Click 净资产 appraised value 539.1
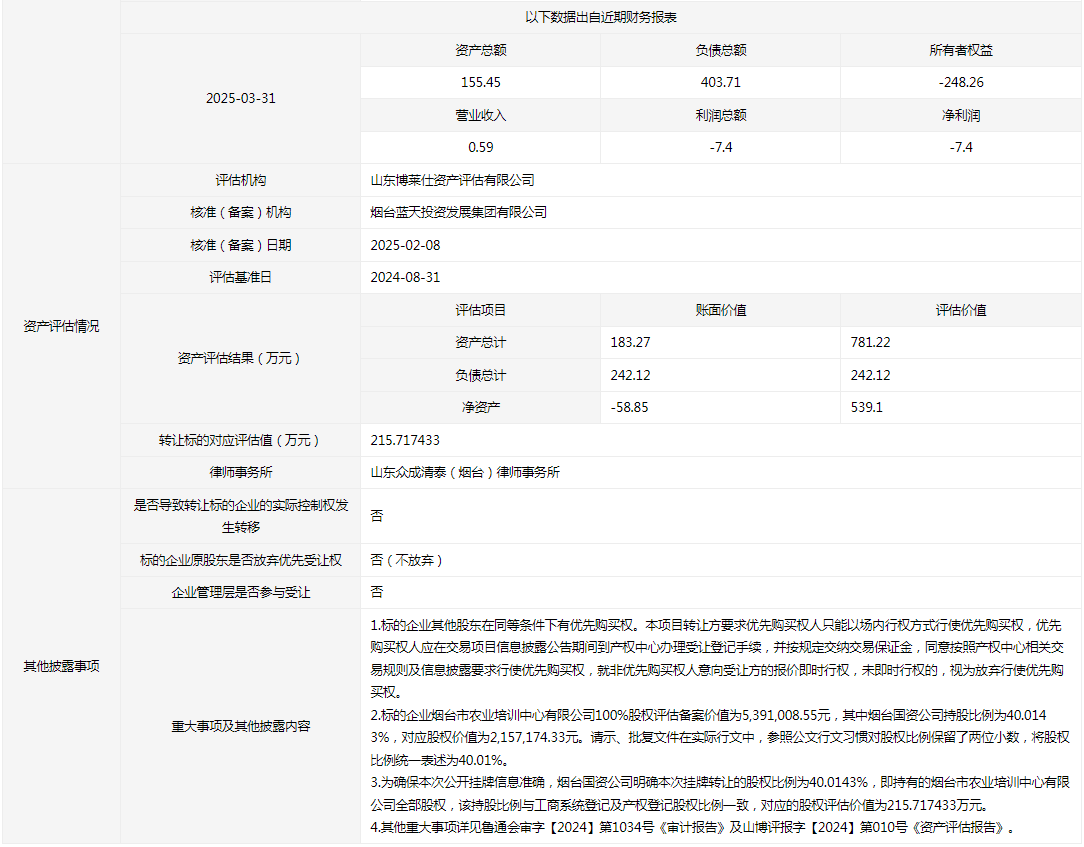Image resolution: width=1084 pixels, height=847 pixels. [866, 407]
